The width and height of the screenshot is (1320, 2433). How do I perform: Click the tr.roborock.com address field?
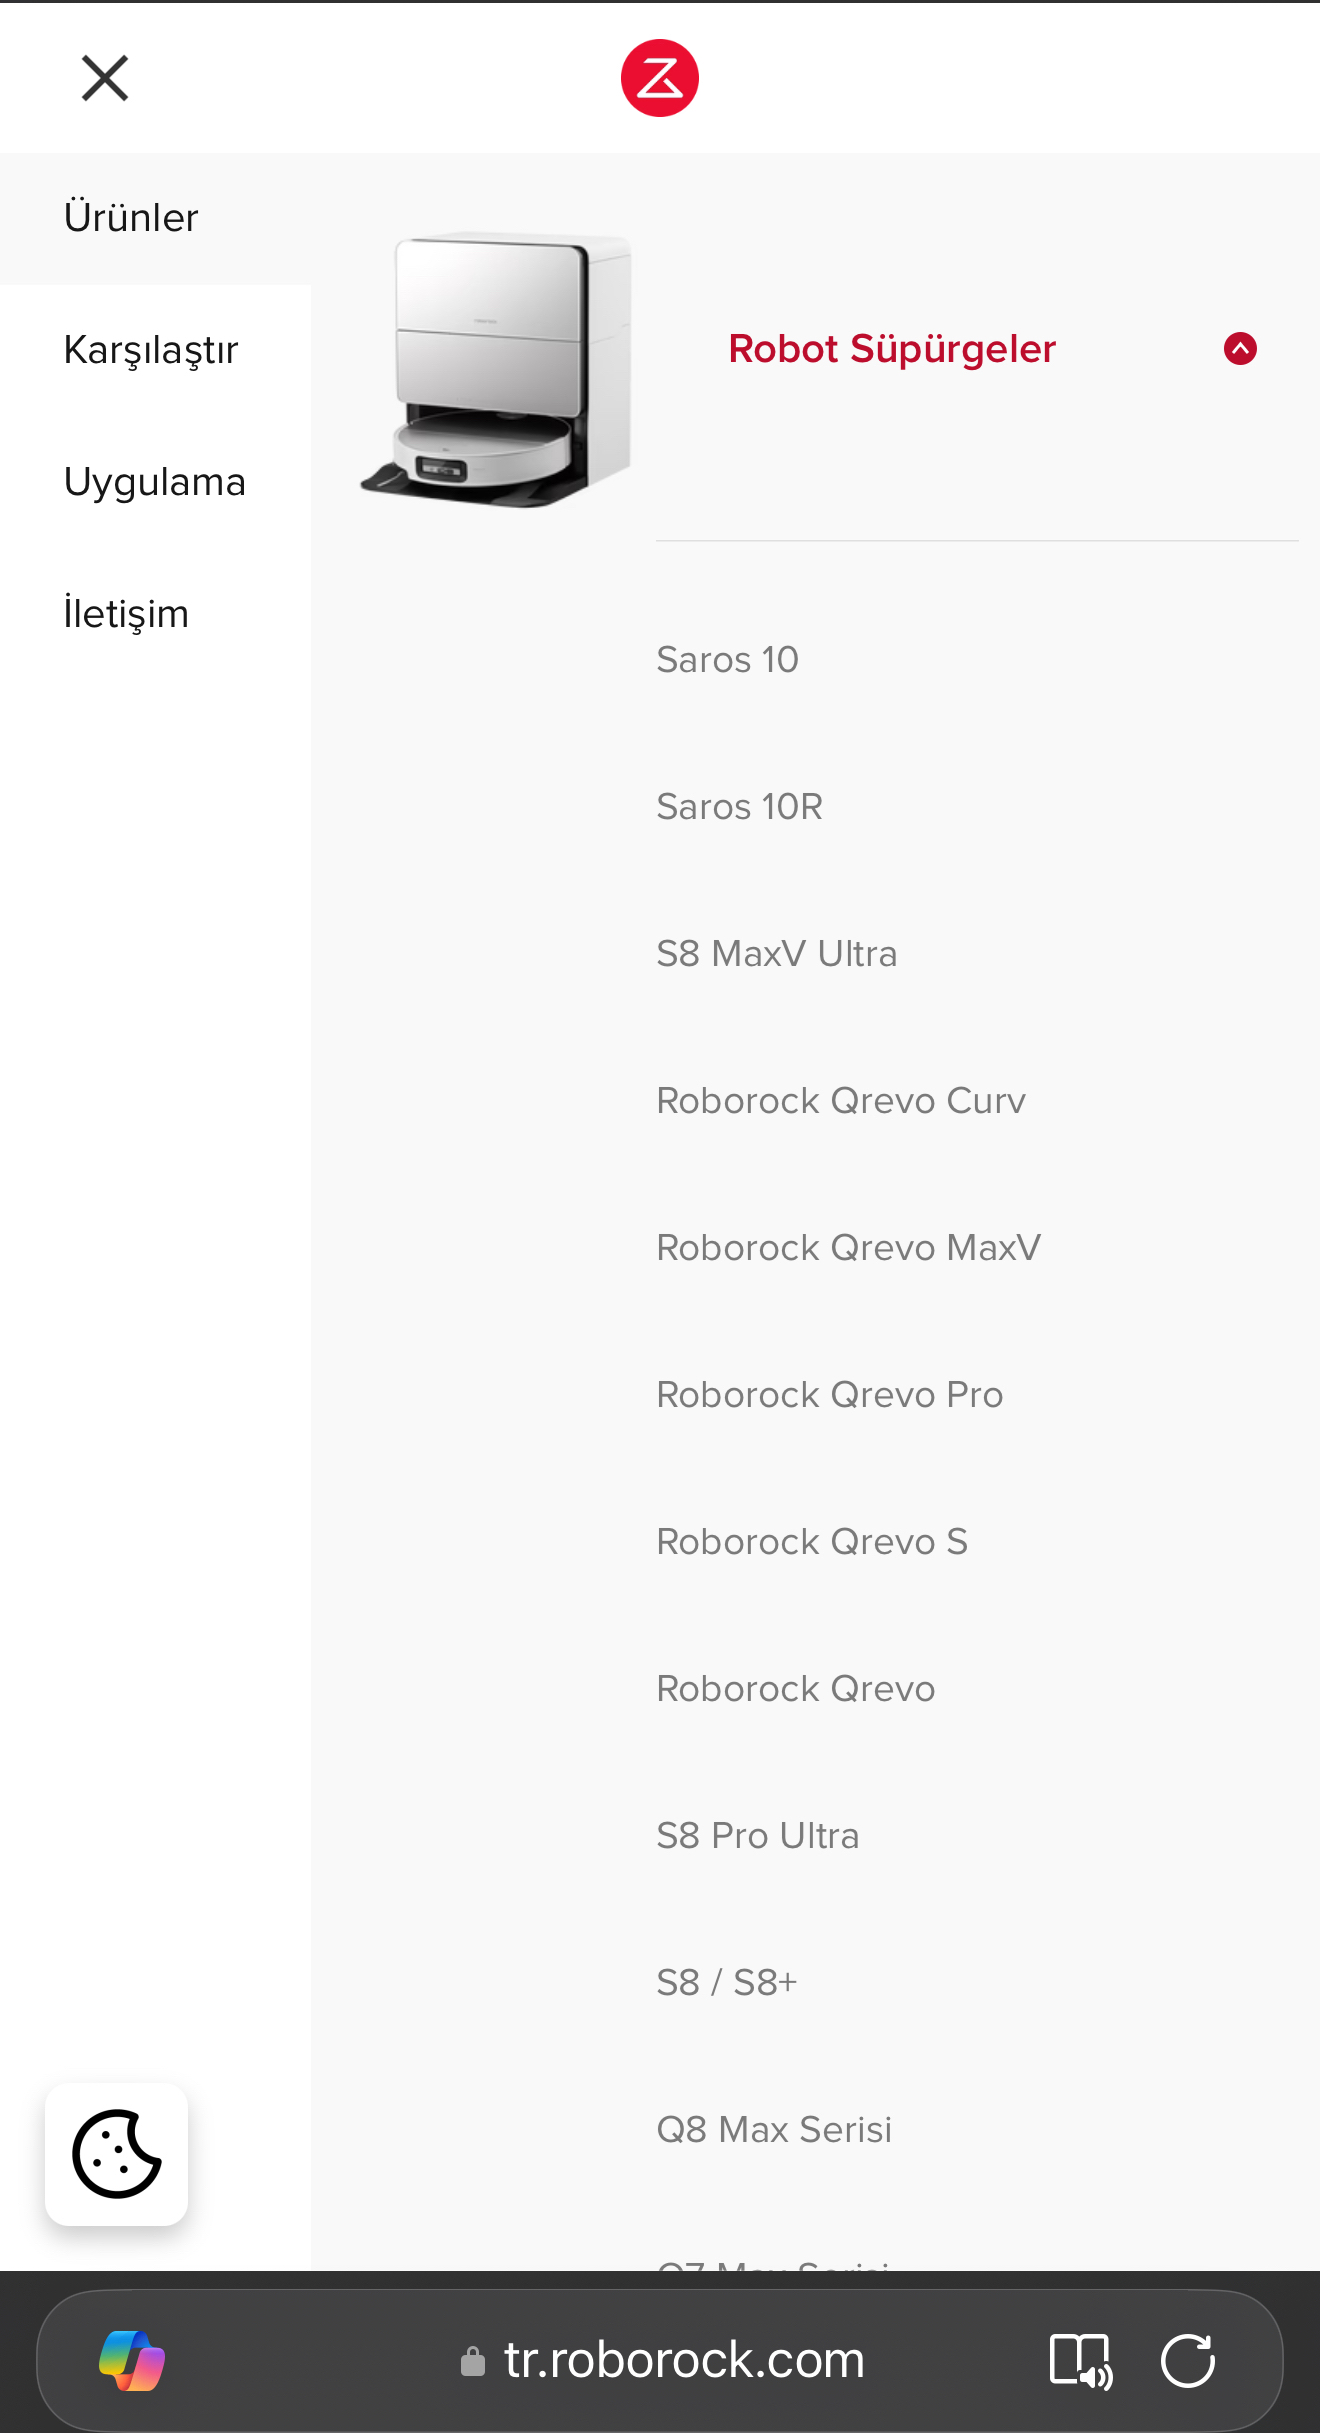click(662, 2361)
